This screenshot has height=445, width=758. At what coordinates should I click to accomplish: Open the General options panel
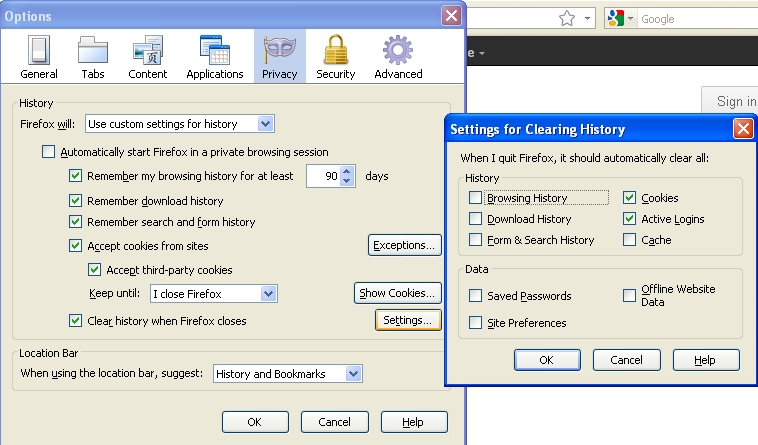pos(39,57)
